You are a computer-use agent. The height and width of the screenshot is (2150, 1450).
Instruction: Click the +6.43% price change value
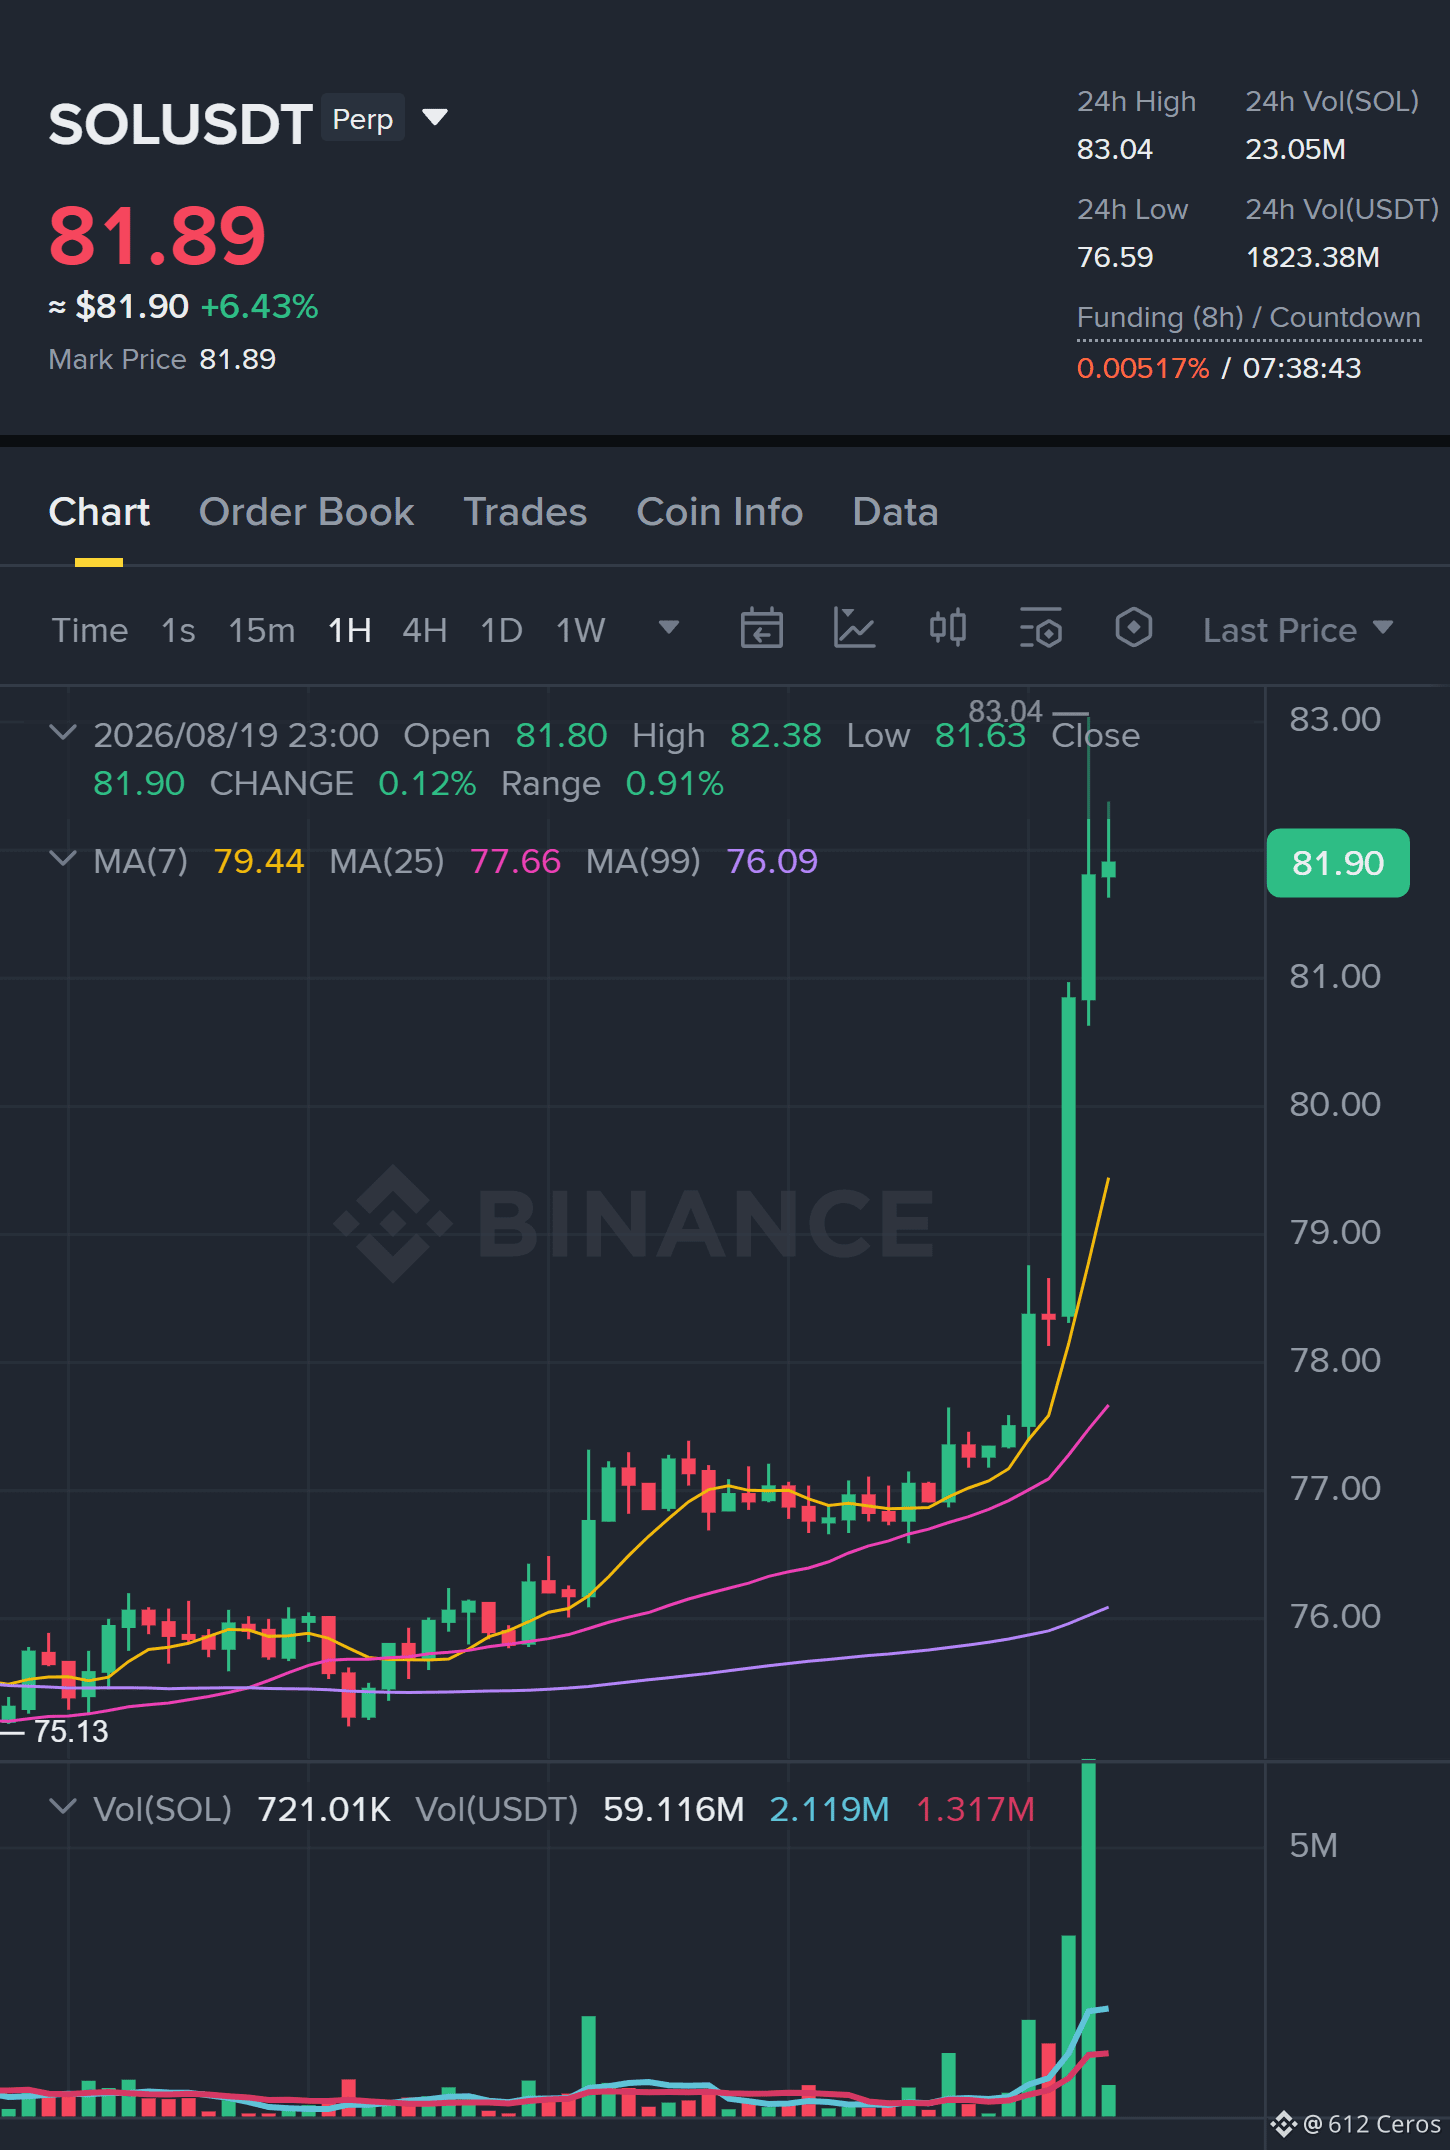[259, 306]
